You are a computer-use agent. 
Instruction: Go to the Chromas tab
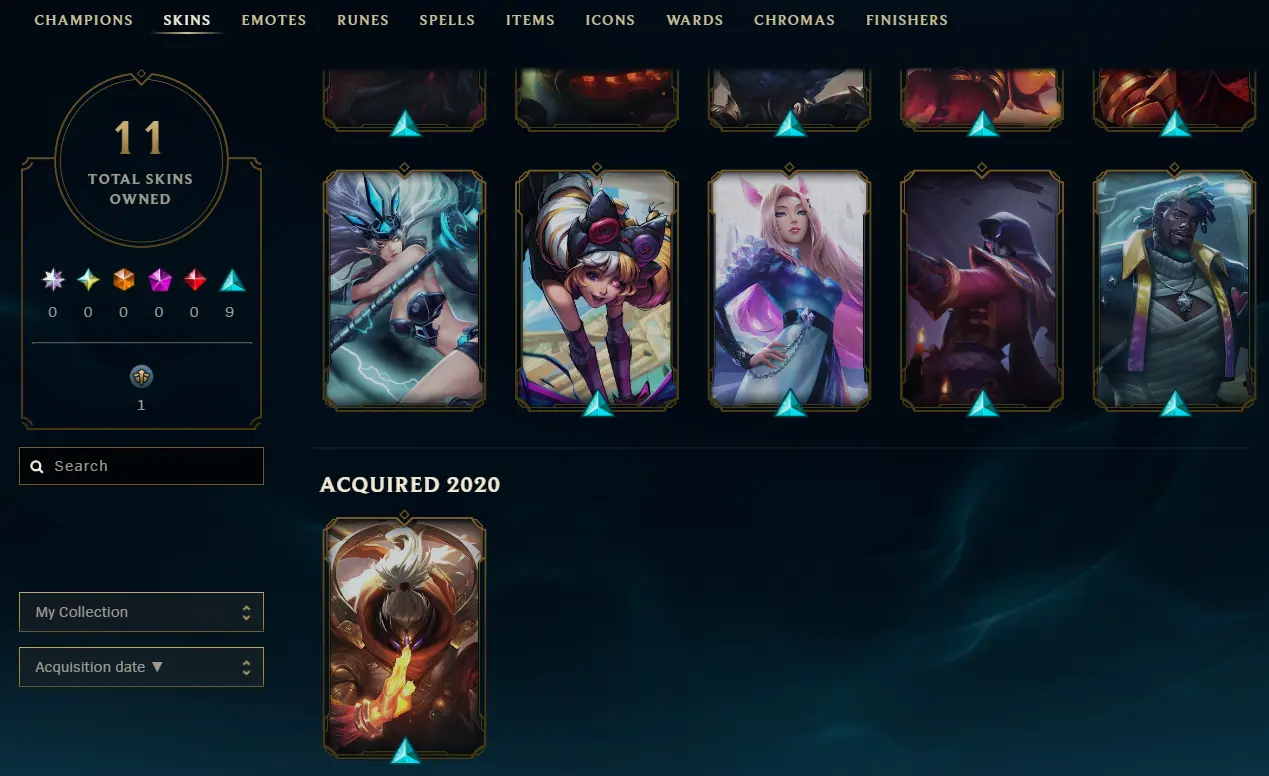794,20
